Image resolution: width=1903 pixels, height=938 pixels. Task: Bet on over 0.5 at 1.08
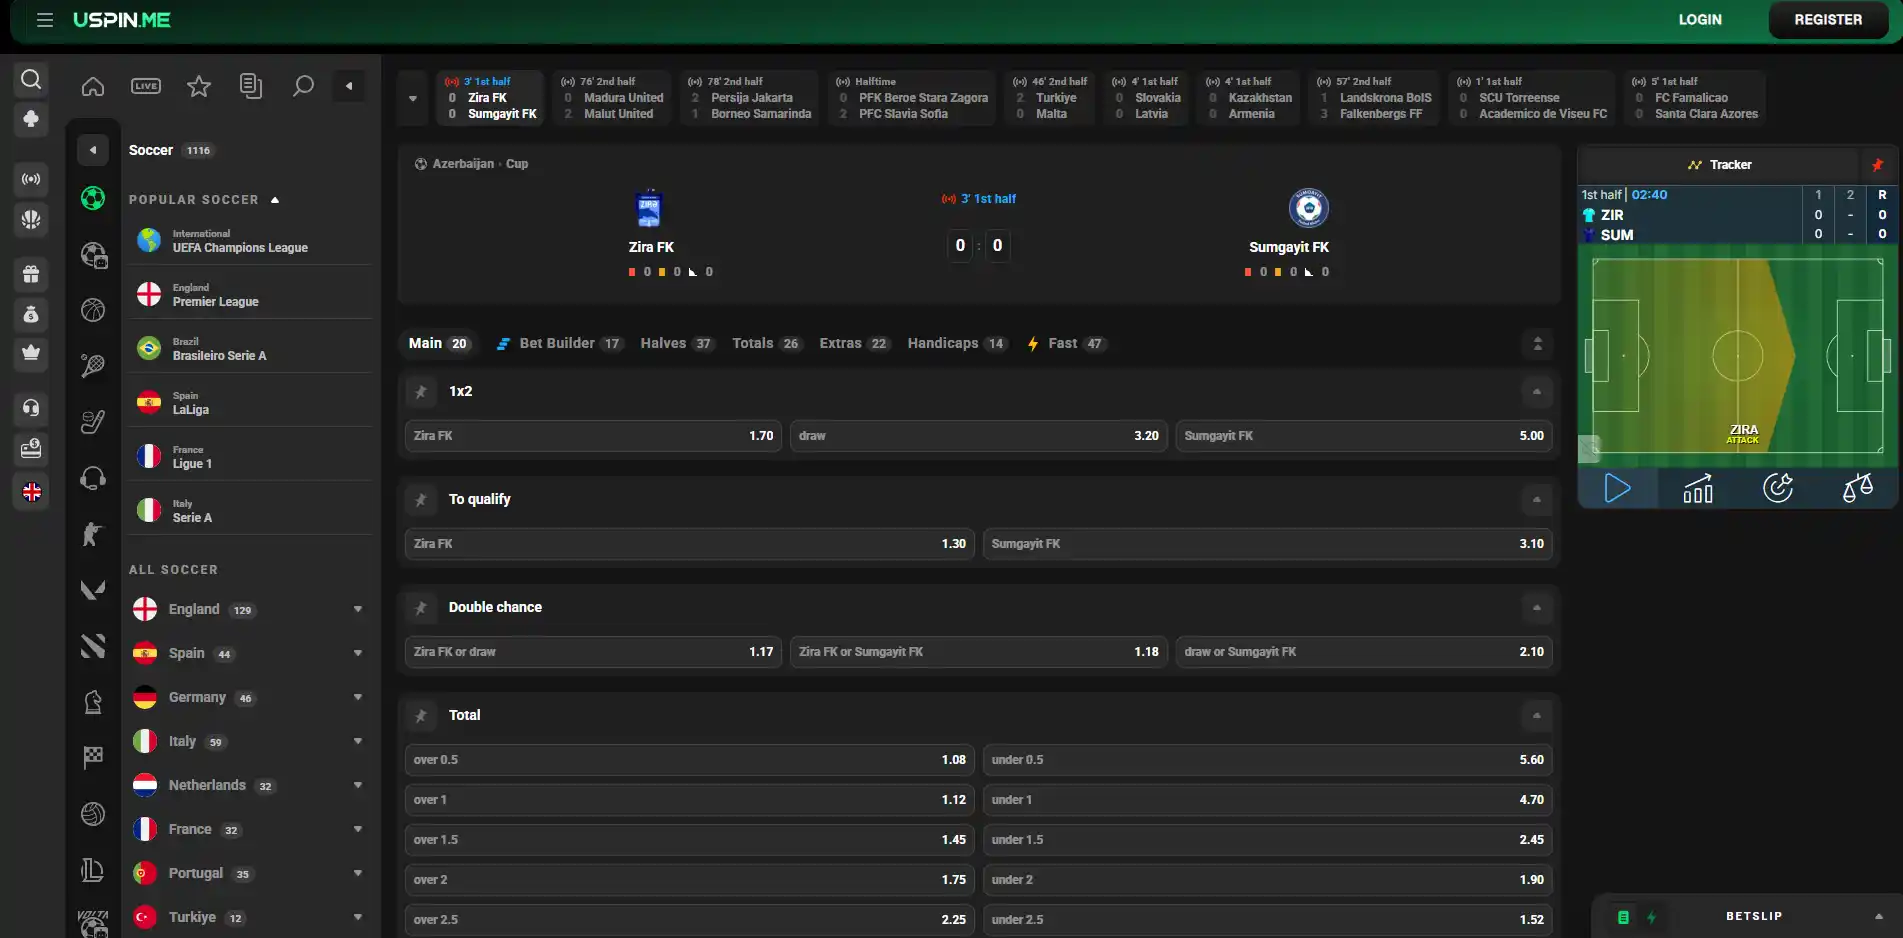point(690,760)
